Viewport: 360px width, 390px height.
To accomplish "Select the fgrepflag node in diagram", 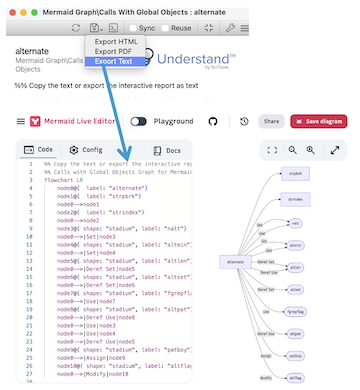I will coord(295,312).
